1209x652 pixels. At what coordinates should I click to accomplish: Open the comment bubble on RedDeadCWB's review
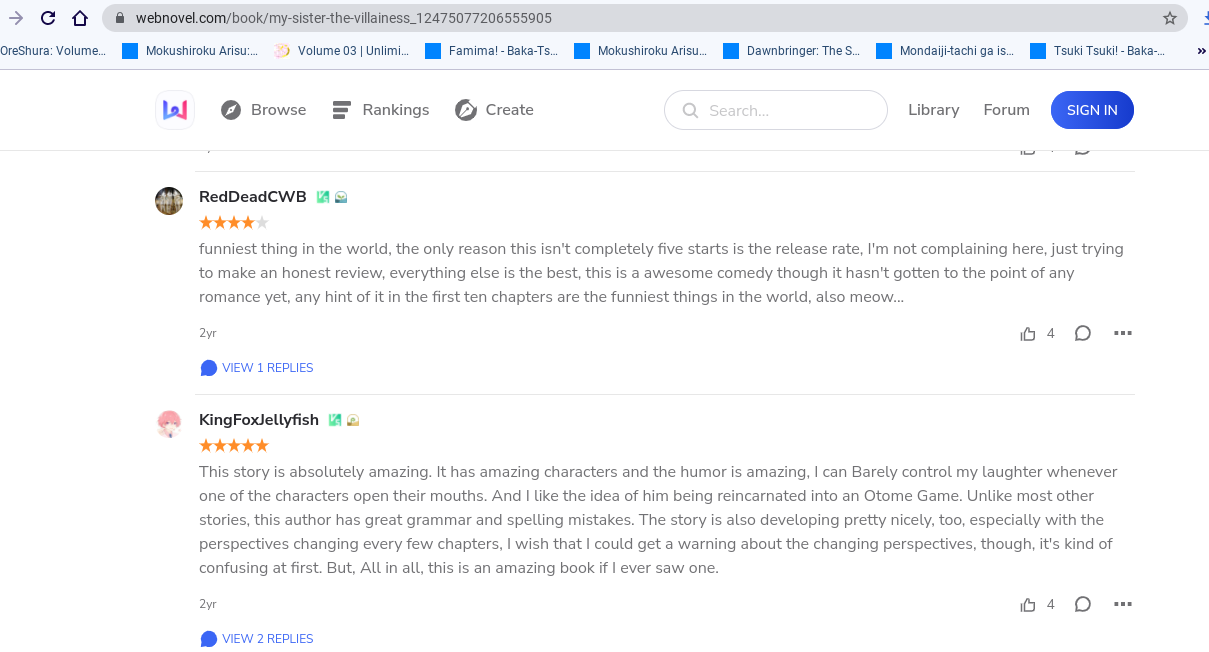click(x=1083, y=333)
